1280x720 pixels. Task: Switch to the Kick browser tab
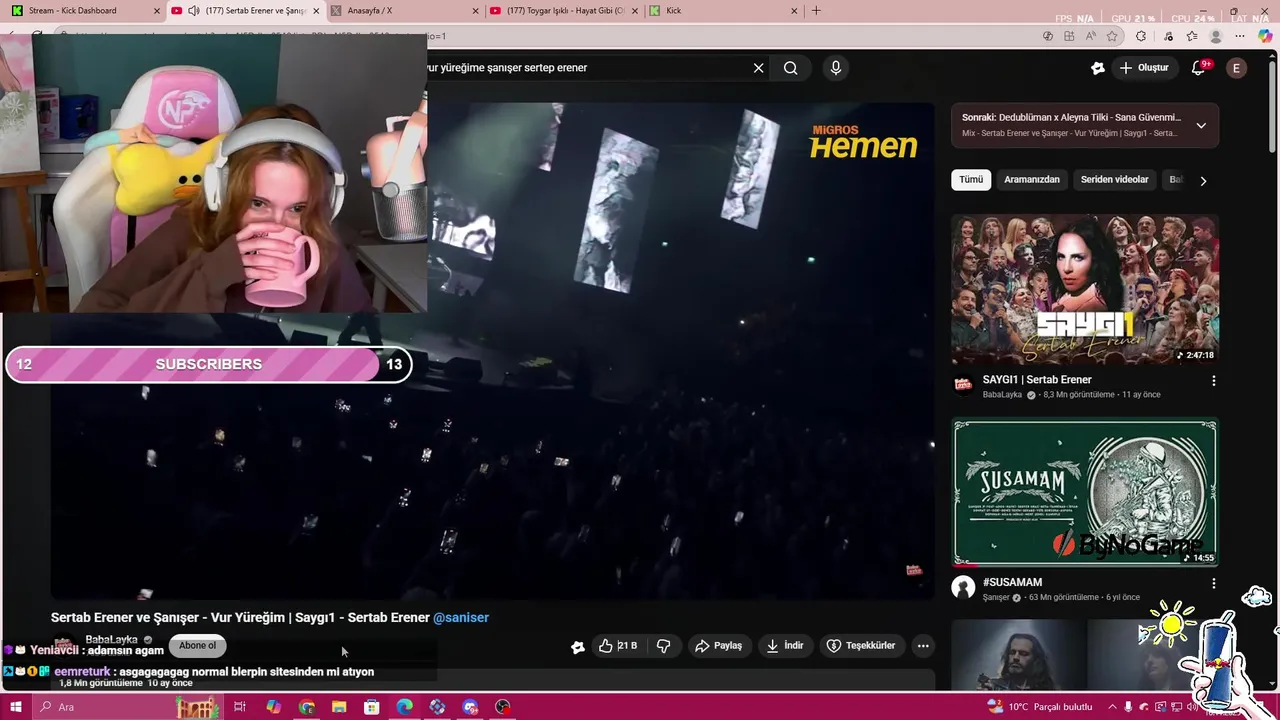point(722,11)
